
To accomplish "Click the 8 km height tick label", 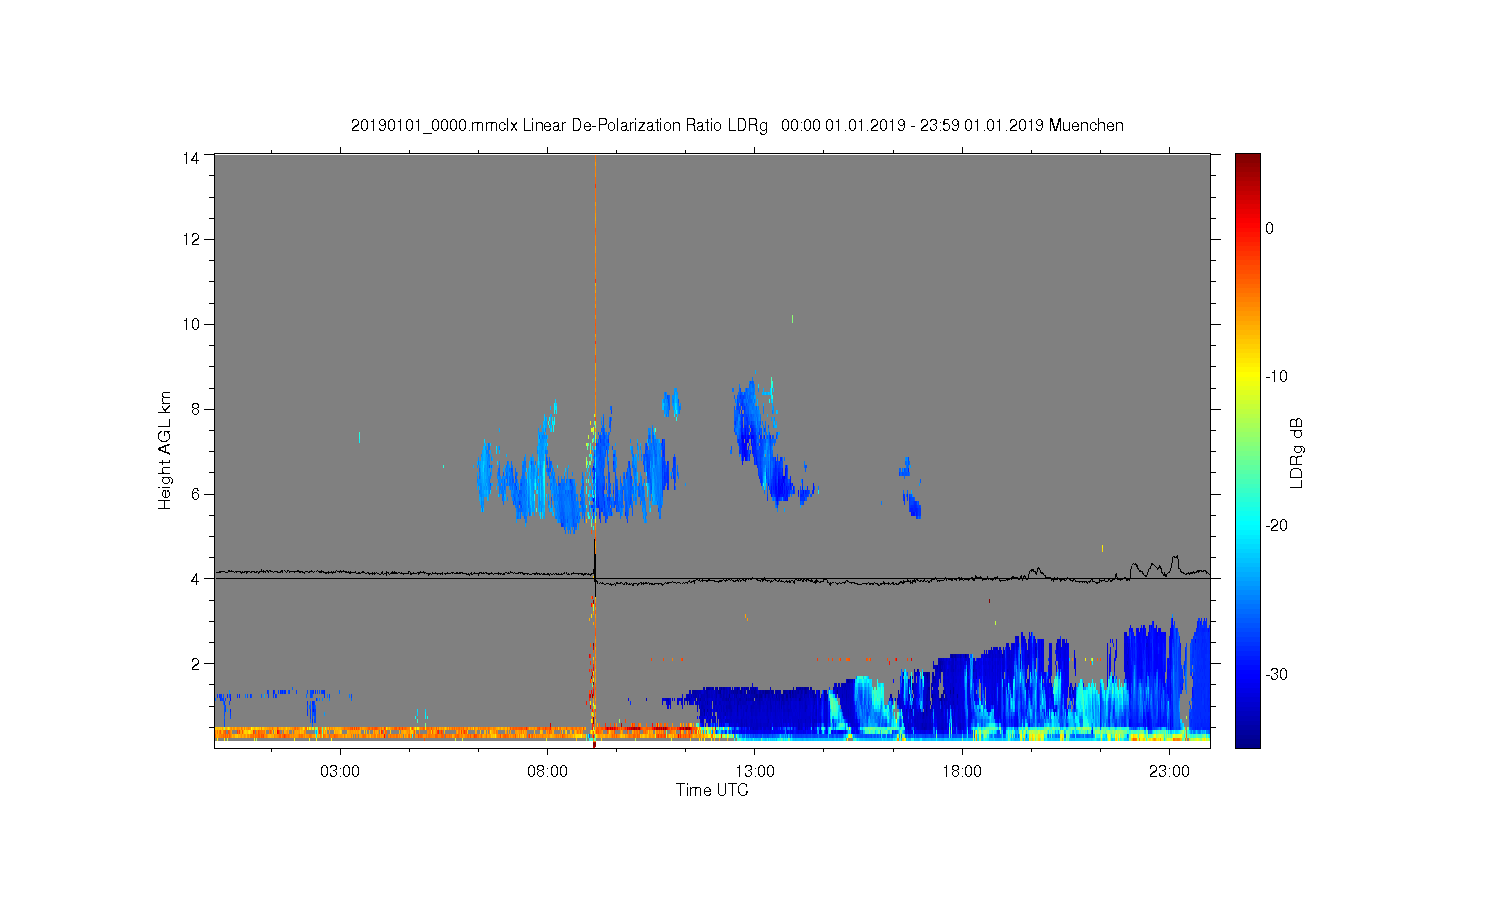I will click(x=195, y=409).
